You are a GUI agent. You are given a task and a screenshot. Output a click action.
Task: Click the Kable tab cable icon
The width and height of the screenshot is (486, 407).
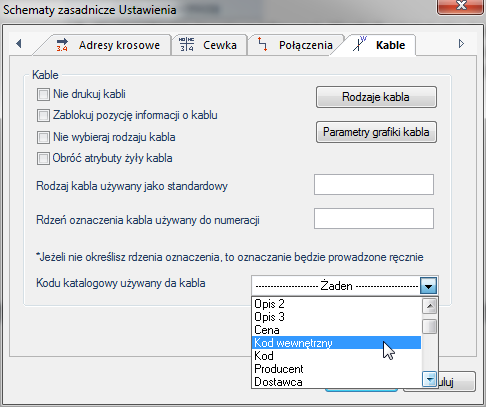tap(360, 44)
